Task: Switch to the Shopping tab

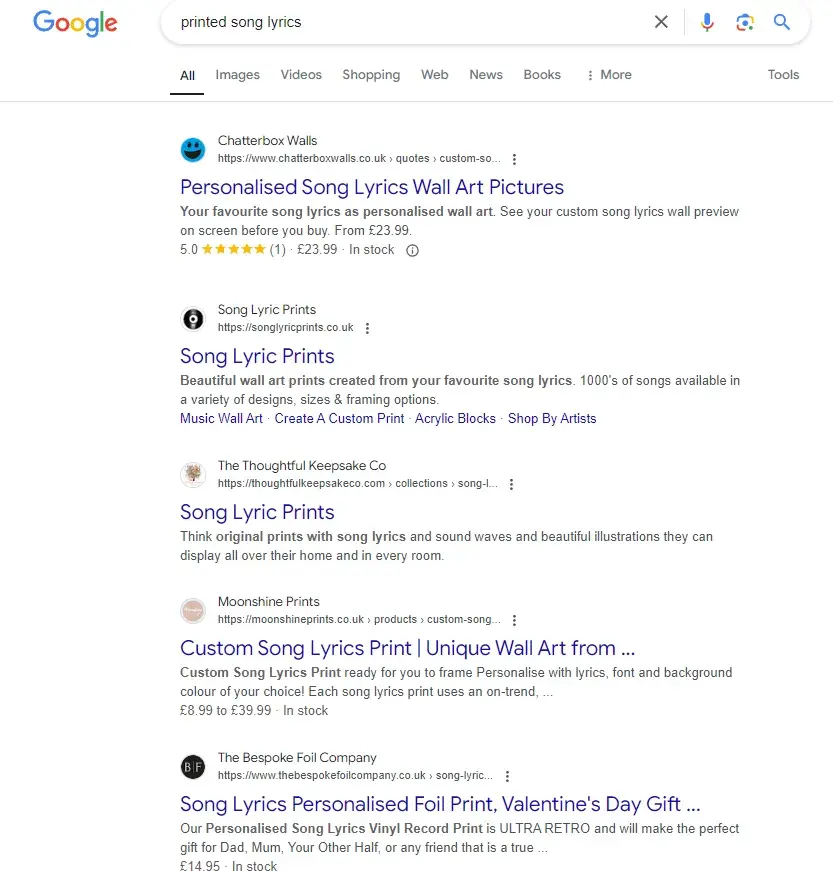Action: pyautogui.click(x=371, y=75)
